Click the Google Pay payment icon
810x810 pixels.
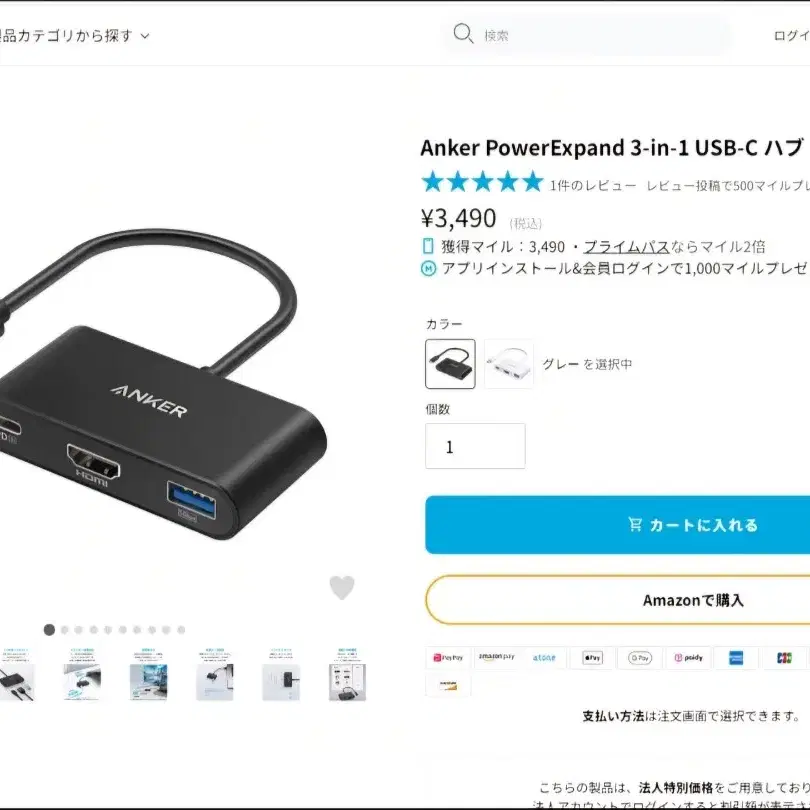tap(640, 658)
